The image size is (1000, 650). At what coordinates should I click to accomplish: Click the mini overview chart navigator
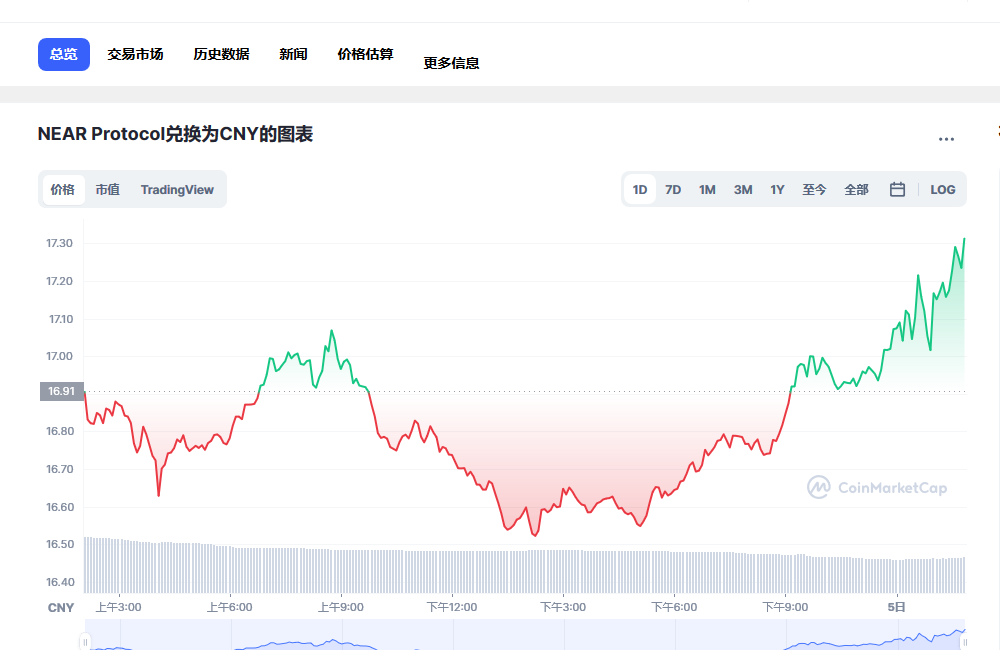click(x=524, y=635)
